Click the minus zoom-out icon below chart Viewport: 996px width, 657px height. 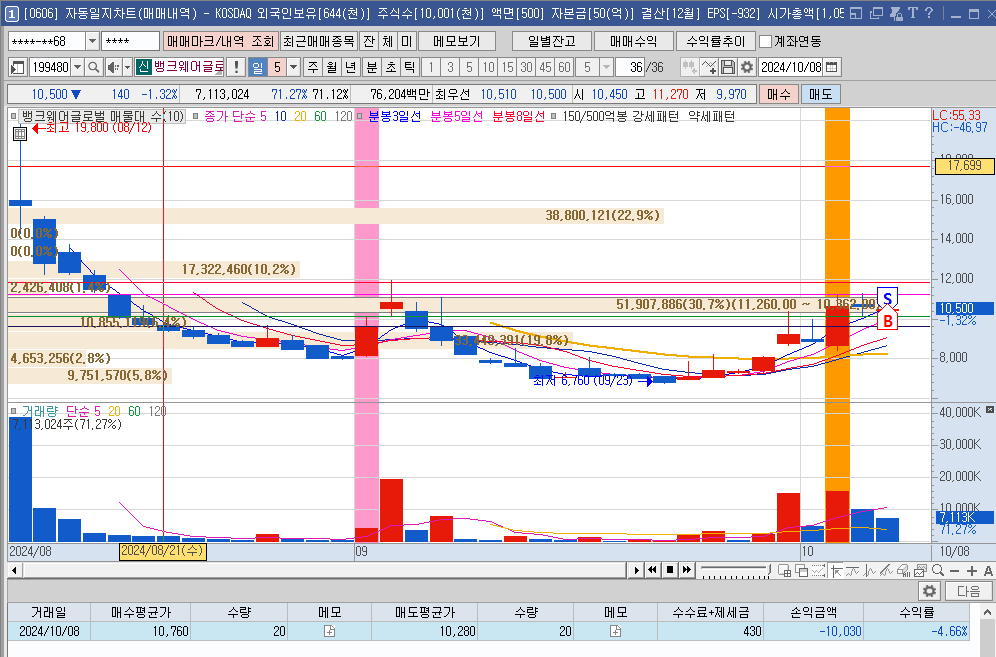click(x=954, y=571)
